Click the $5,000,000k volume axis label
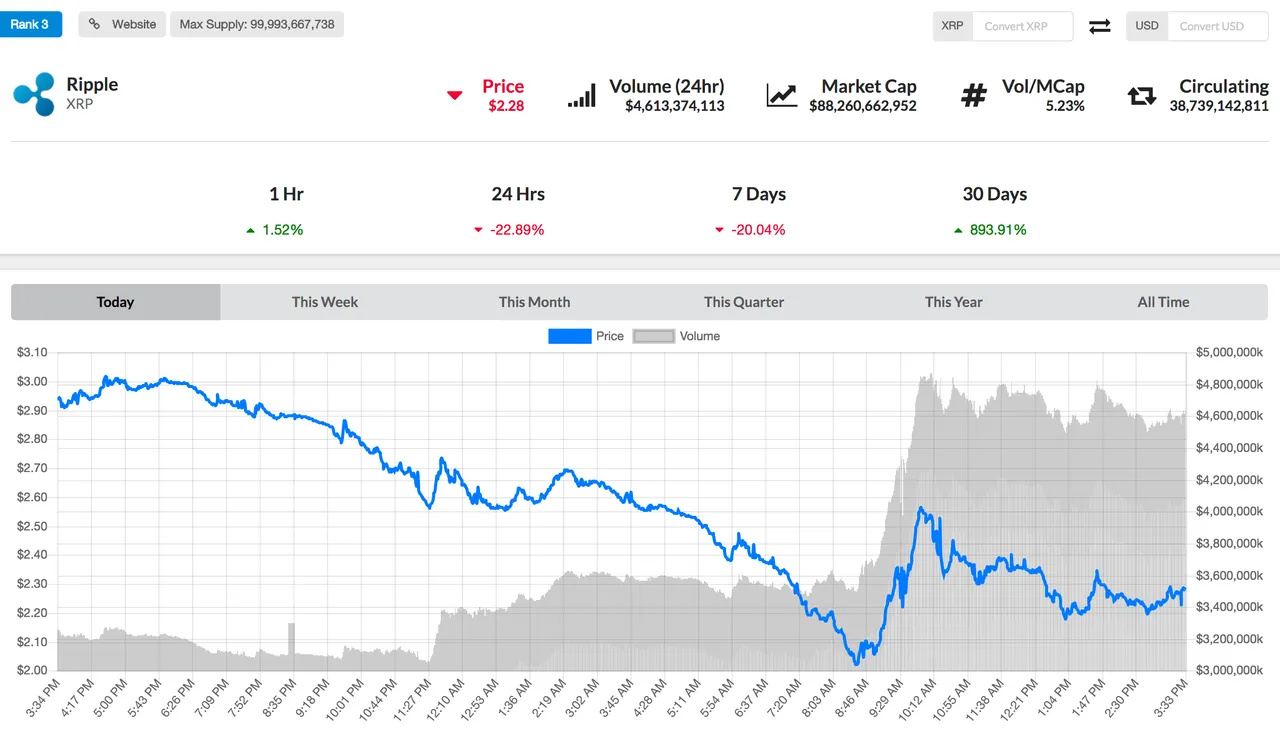The width and height of the screenshot is (1280, 751). 1229,353
